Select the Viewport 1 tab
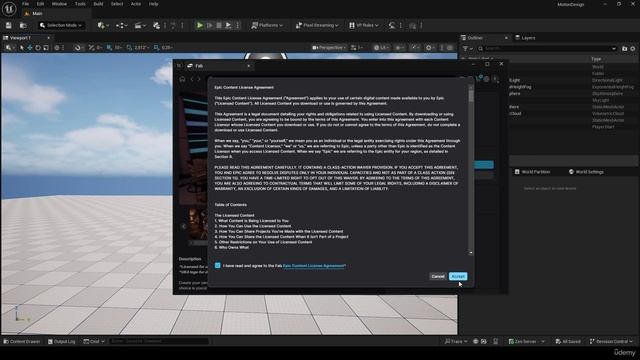Image resolution: width=640 pixels, height=360 pixels. (x=26, y=38)
